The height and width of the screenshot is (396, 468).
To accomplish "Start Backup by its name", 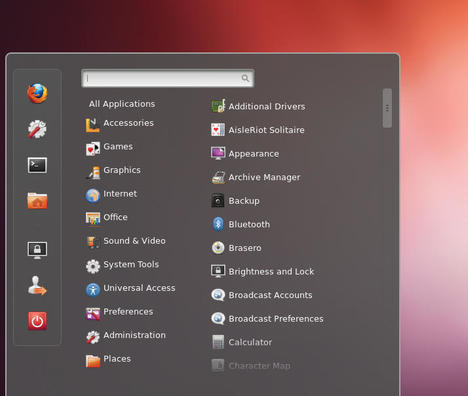I will [244, 201].
